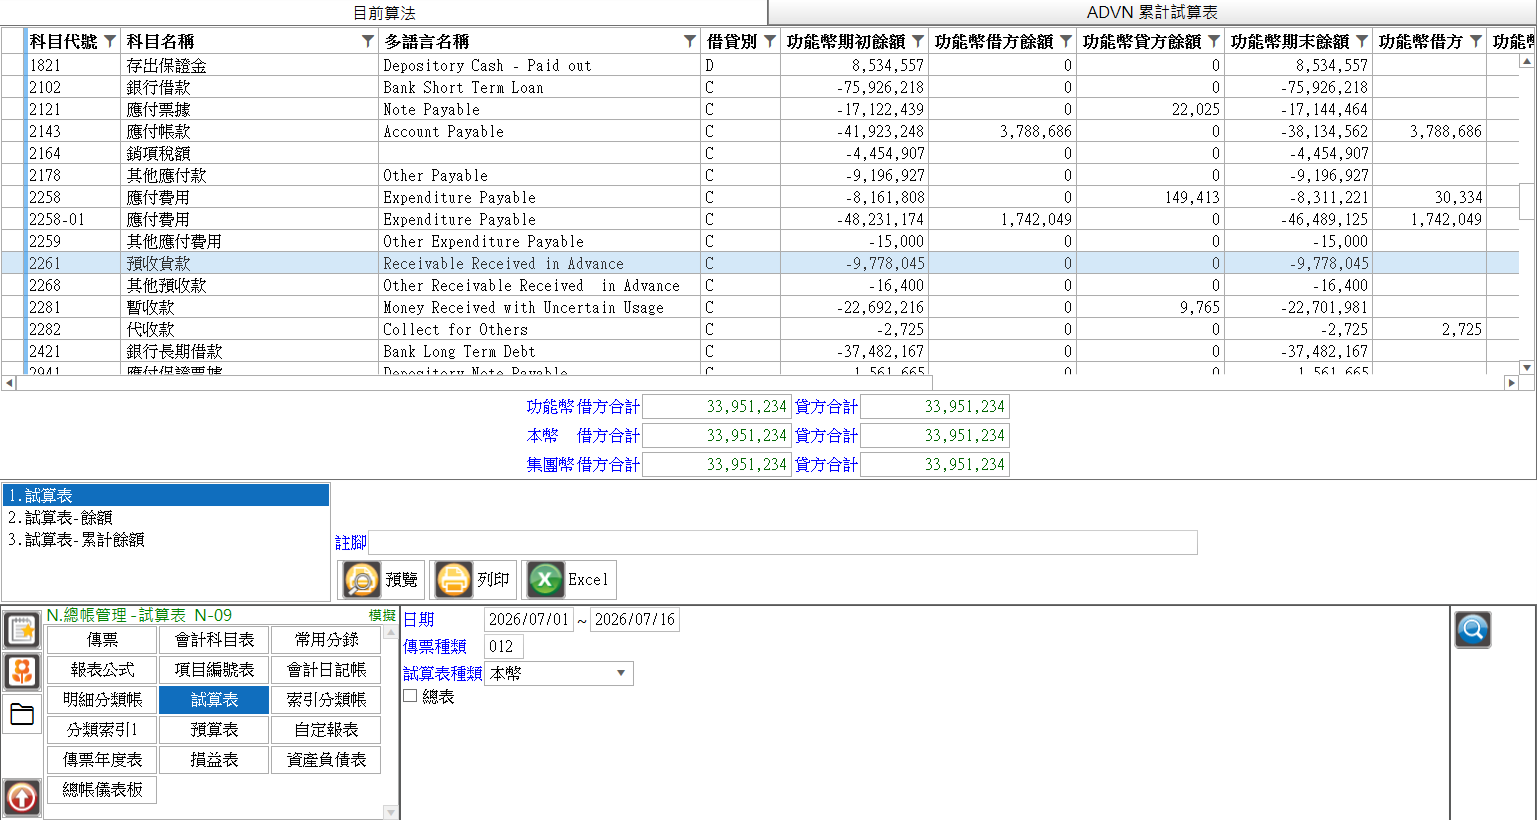Click the orange flower sidebar icon
Screen dimensions: 1537x821
(22, 671)
